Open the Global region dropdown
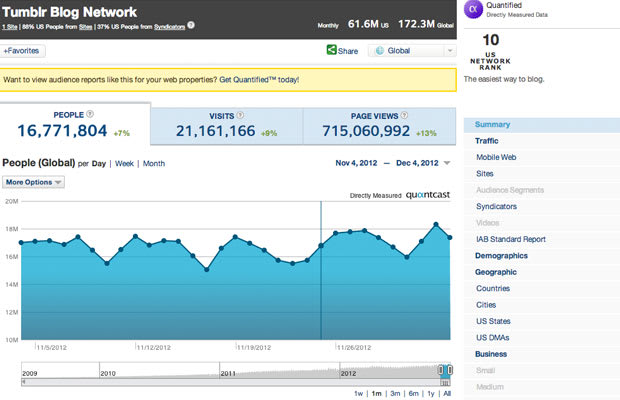The height and width of the screenshot is (400, 620). [x=412, y=51]
